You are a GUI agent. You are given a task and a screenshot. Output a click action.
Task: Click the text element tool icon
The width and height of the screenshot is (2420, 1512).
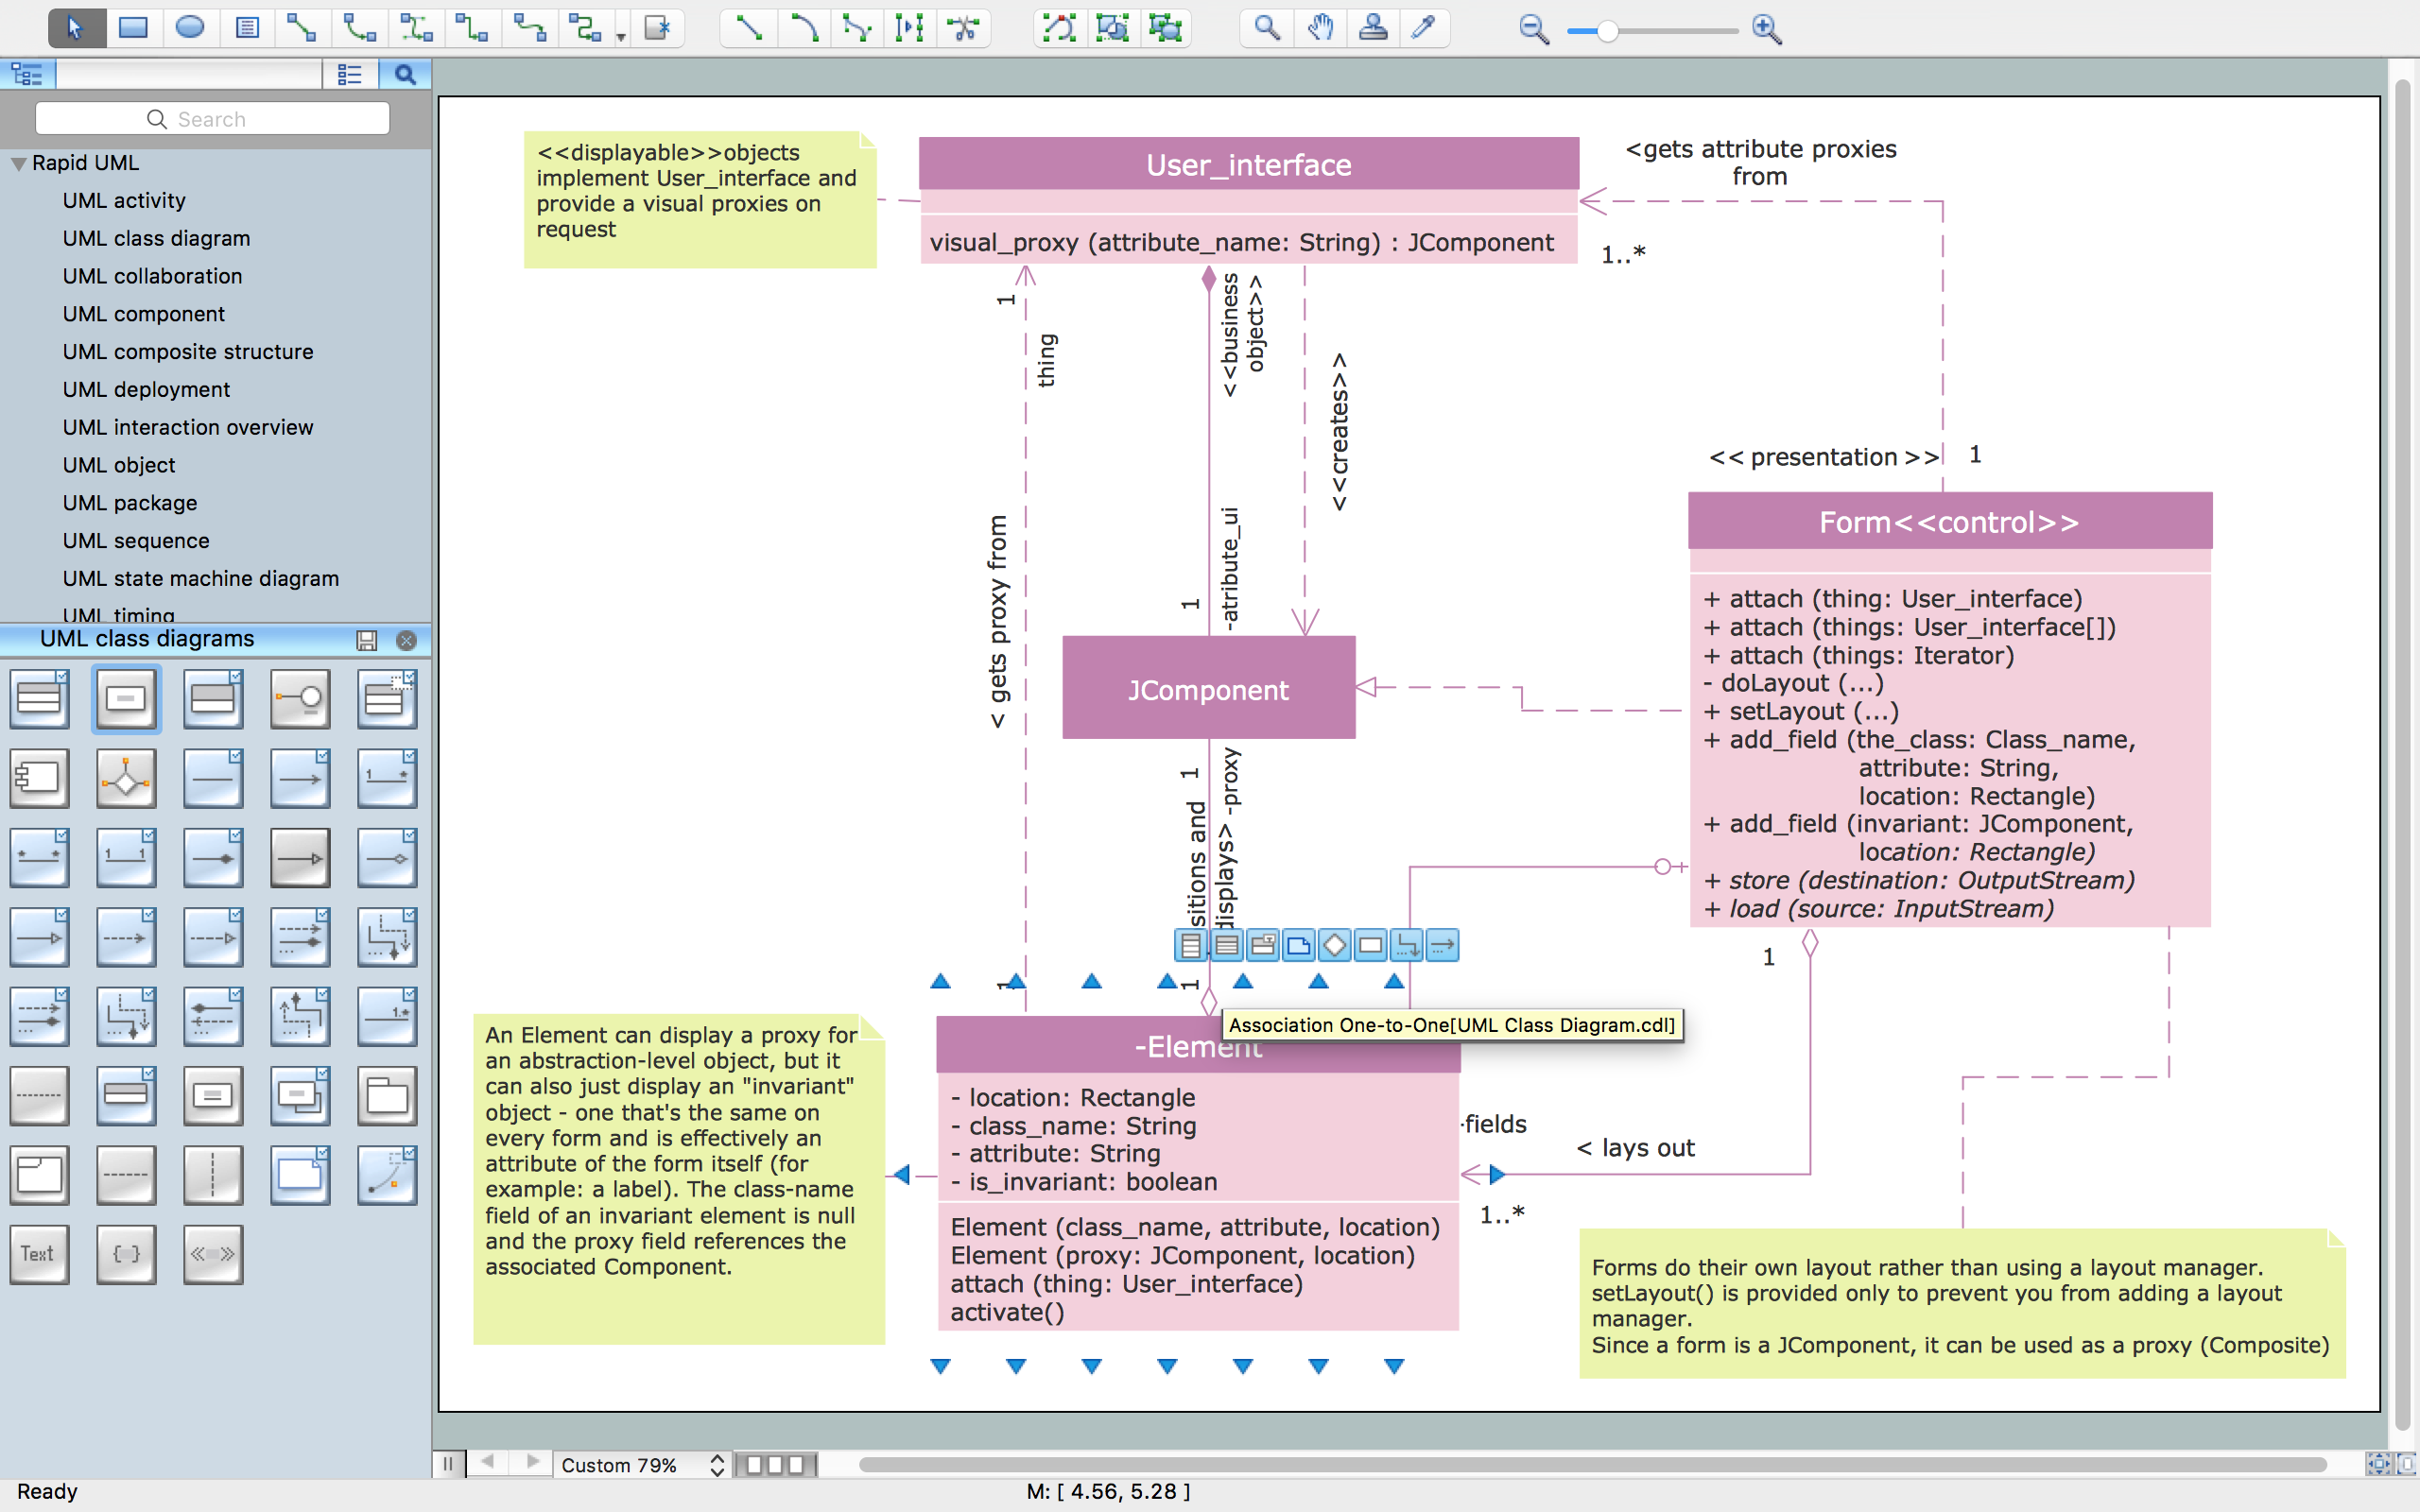(x=37, y=1252)
